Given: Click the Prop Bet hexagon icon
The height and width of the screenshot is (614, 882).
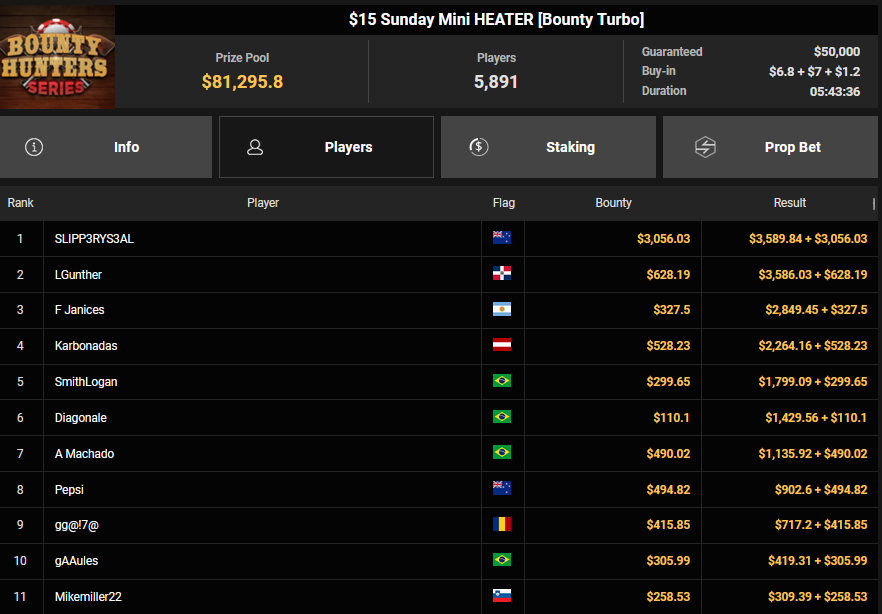Looking at the screenshot, I should click(705, 147).
